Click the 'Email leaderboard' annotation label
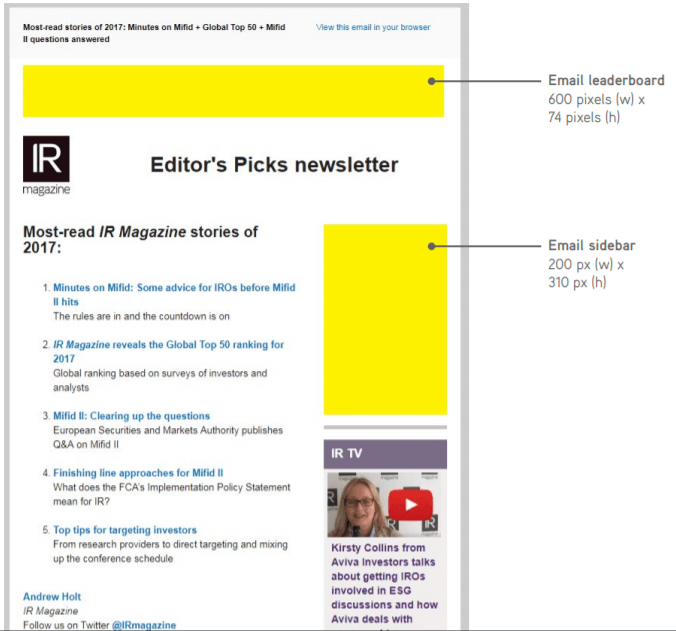 pos(606,81)
